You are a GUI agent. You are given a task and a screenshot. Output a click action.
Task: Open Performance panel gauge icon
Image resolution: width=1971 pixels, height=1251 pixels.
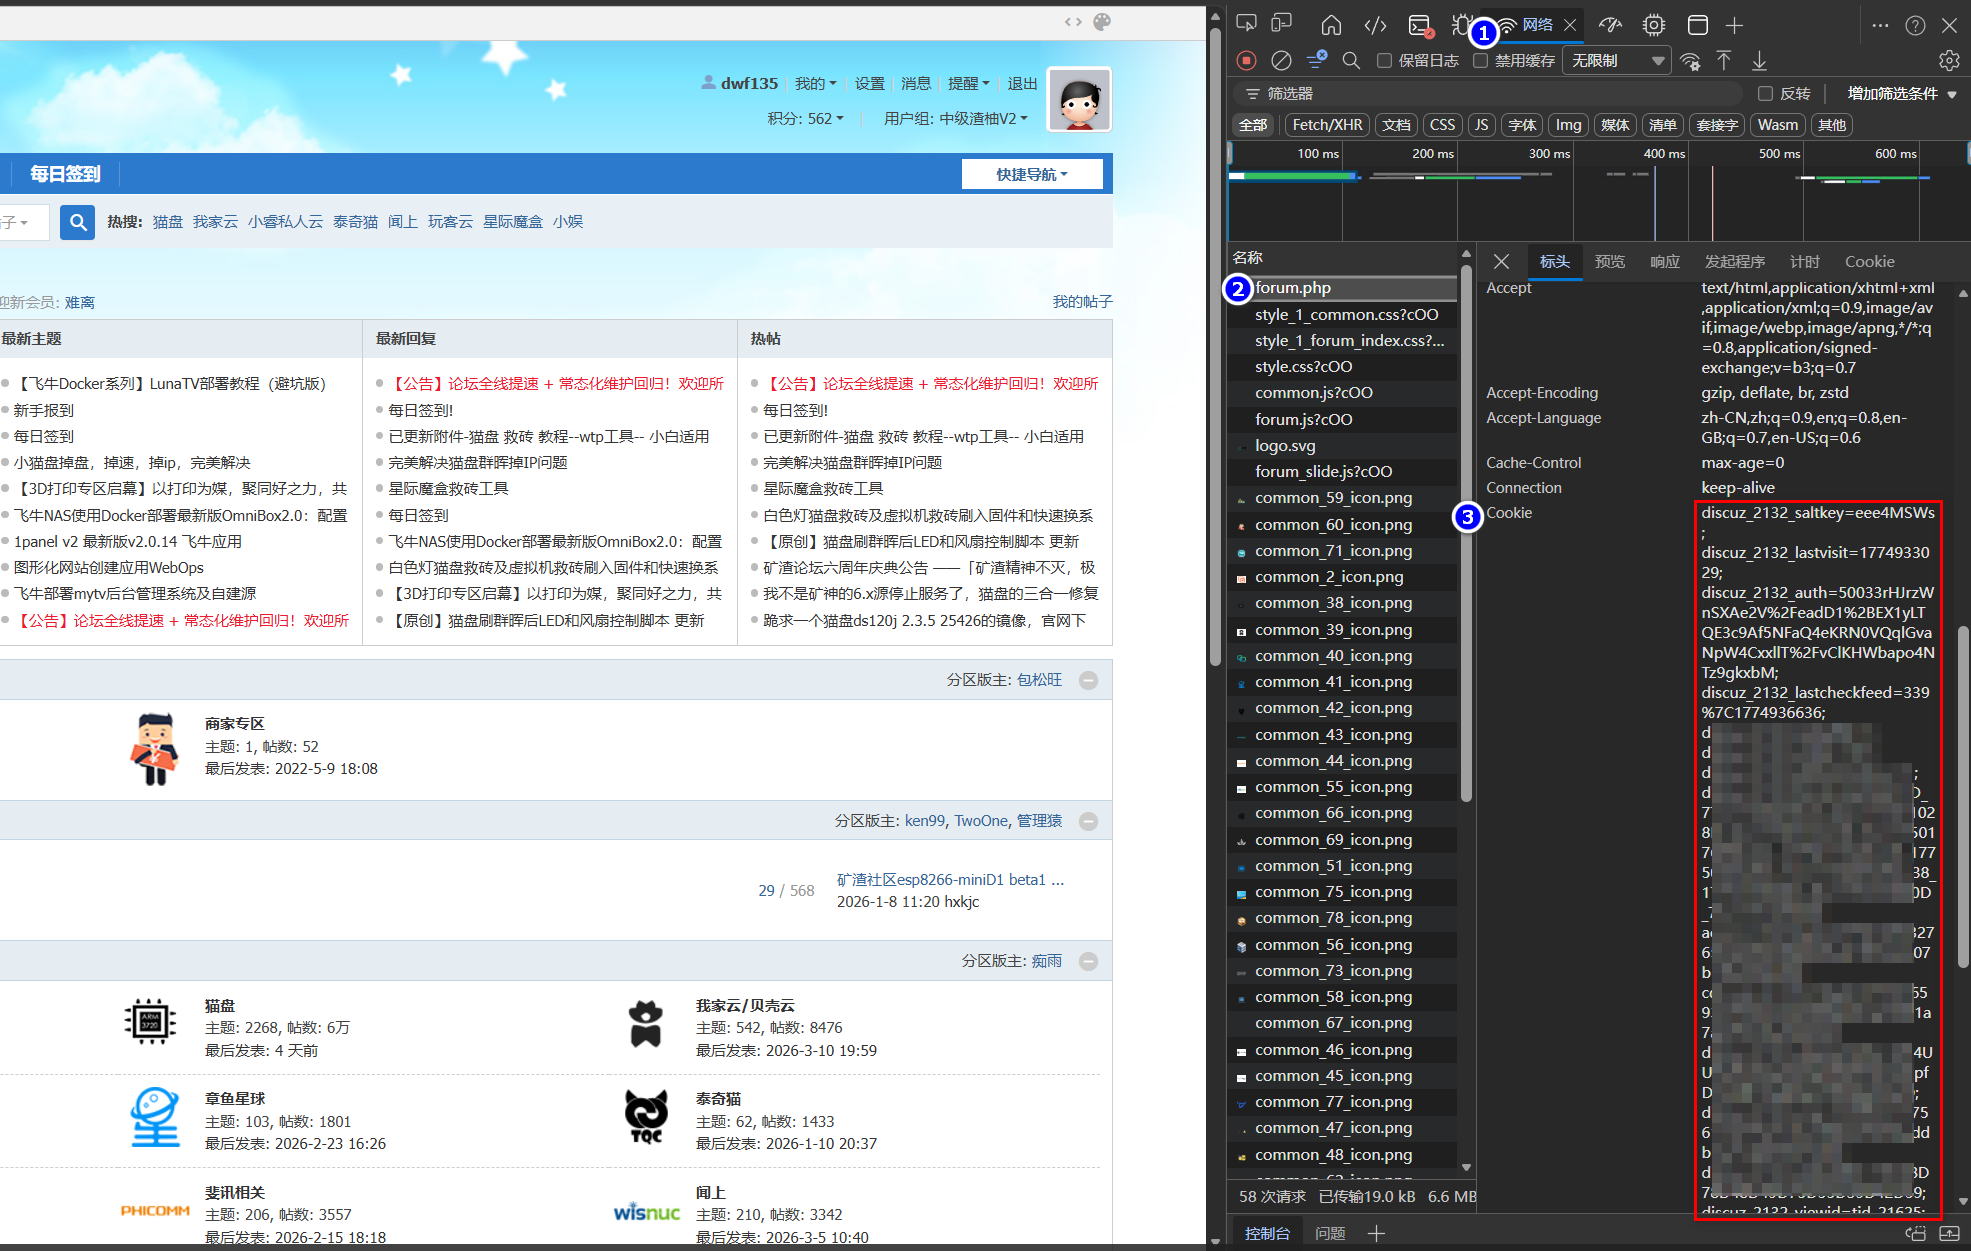click(1610, 25)
